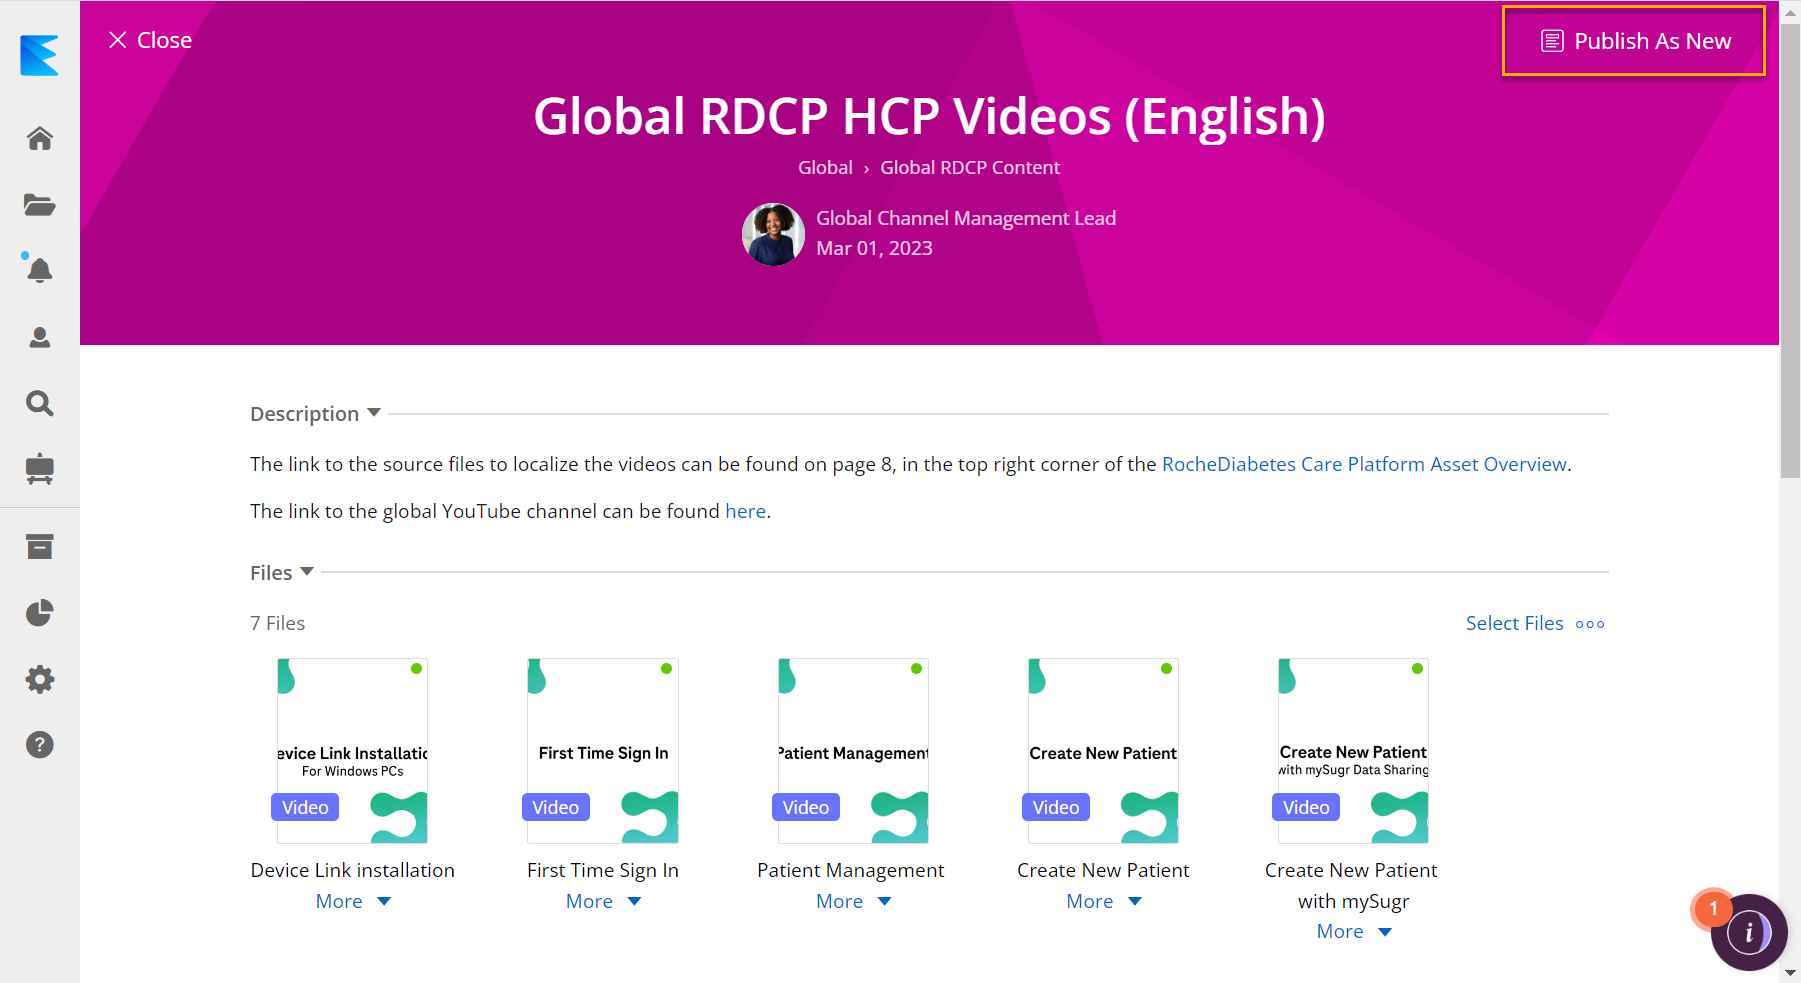
Task: Open search magnifier icon in sidebar
Action: (x=40, y=403)
